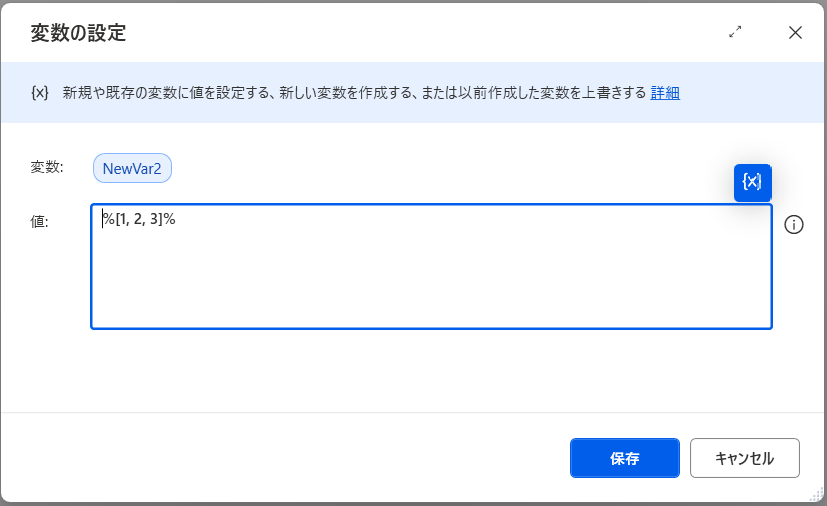Click resize grip at dialog corner

815,494
